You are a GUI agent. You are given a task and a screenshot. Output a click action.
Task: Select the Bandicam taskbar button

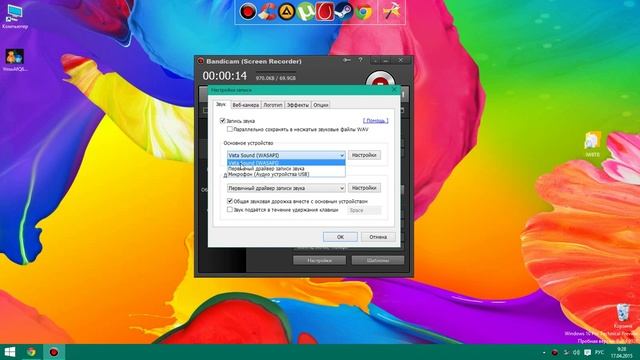click(x=54, y=352)
